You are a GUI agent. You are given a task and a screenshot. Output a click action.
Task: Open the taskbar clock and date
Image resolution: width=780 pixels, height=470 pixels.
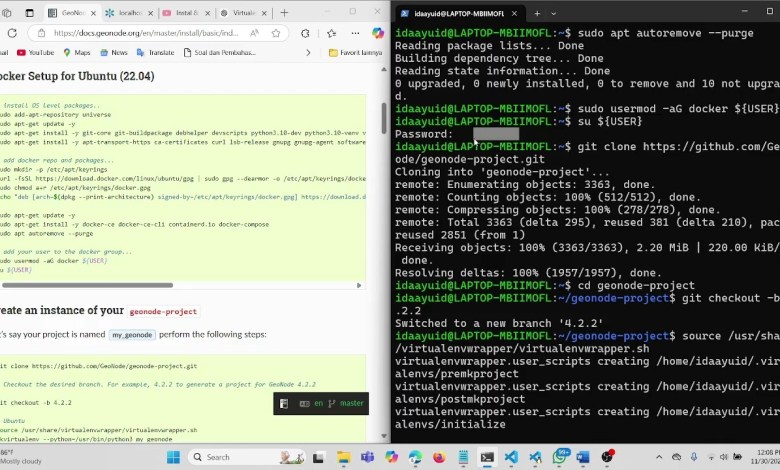[x=765, y=457]
